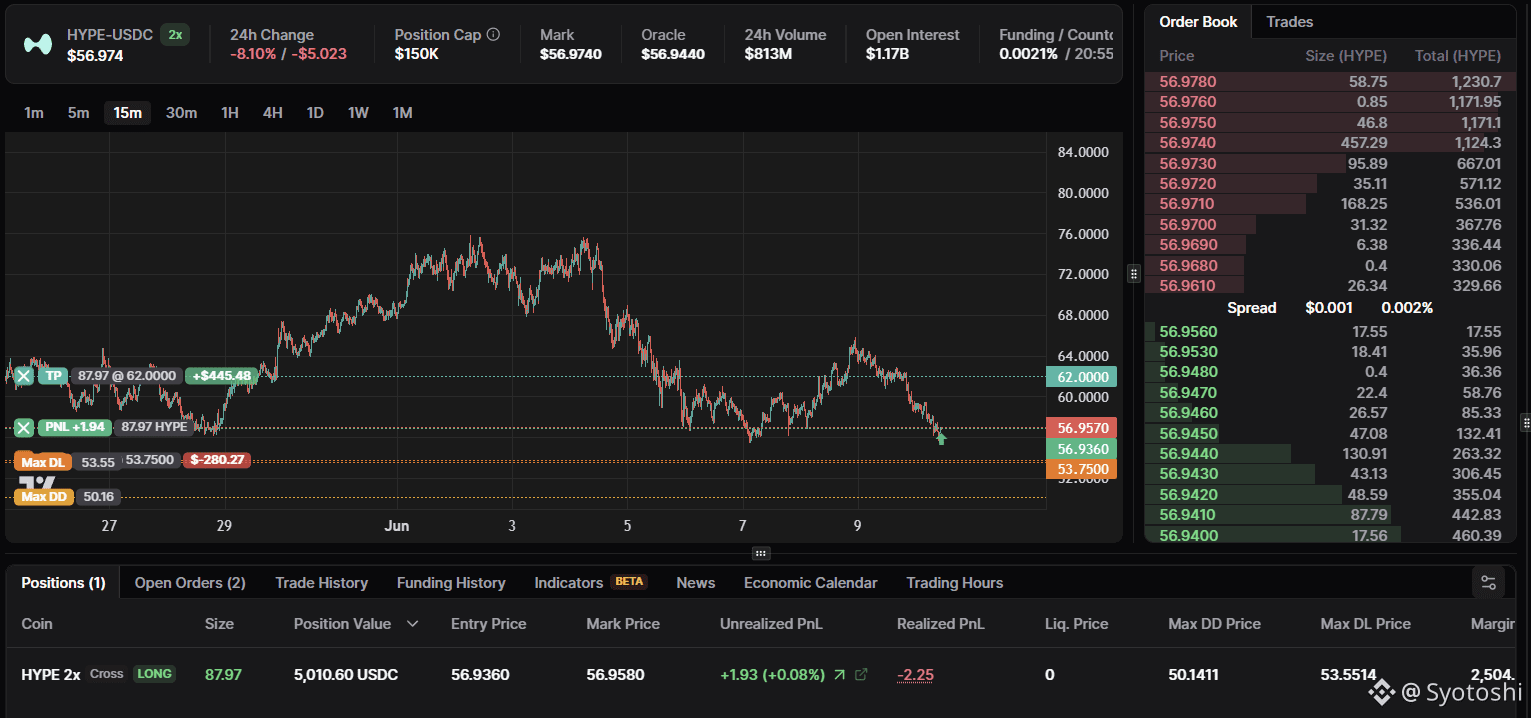Click the Spread $0.001 row
Image resolution: width=1531 pixels, height=718 pixels.
click(x=1330, y=308)
